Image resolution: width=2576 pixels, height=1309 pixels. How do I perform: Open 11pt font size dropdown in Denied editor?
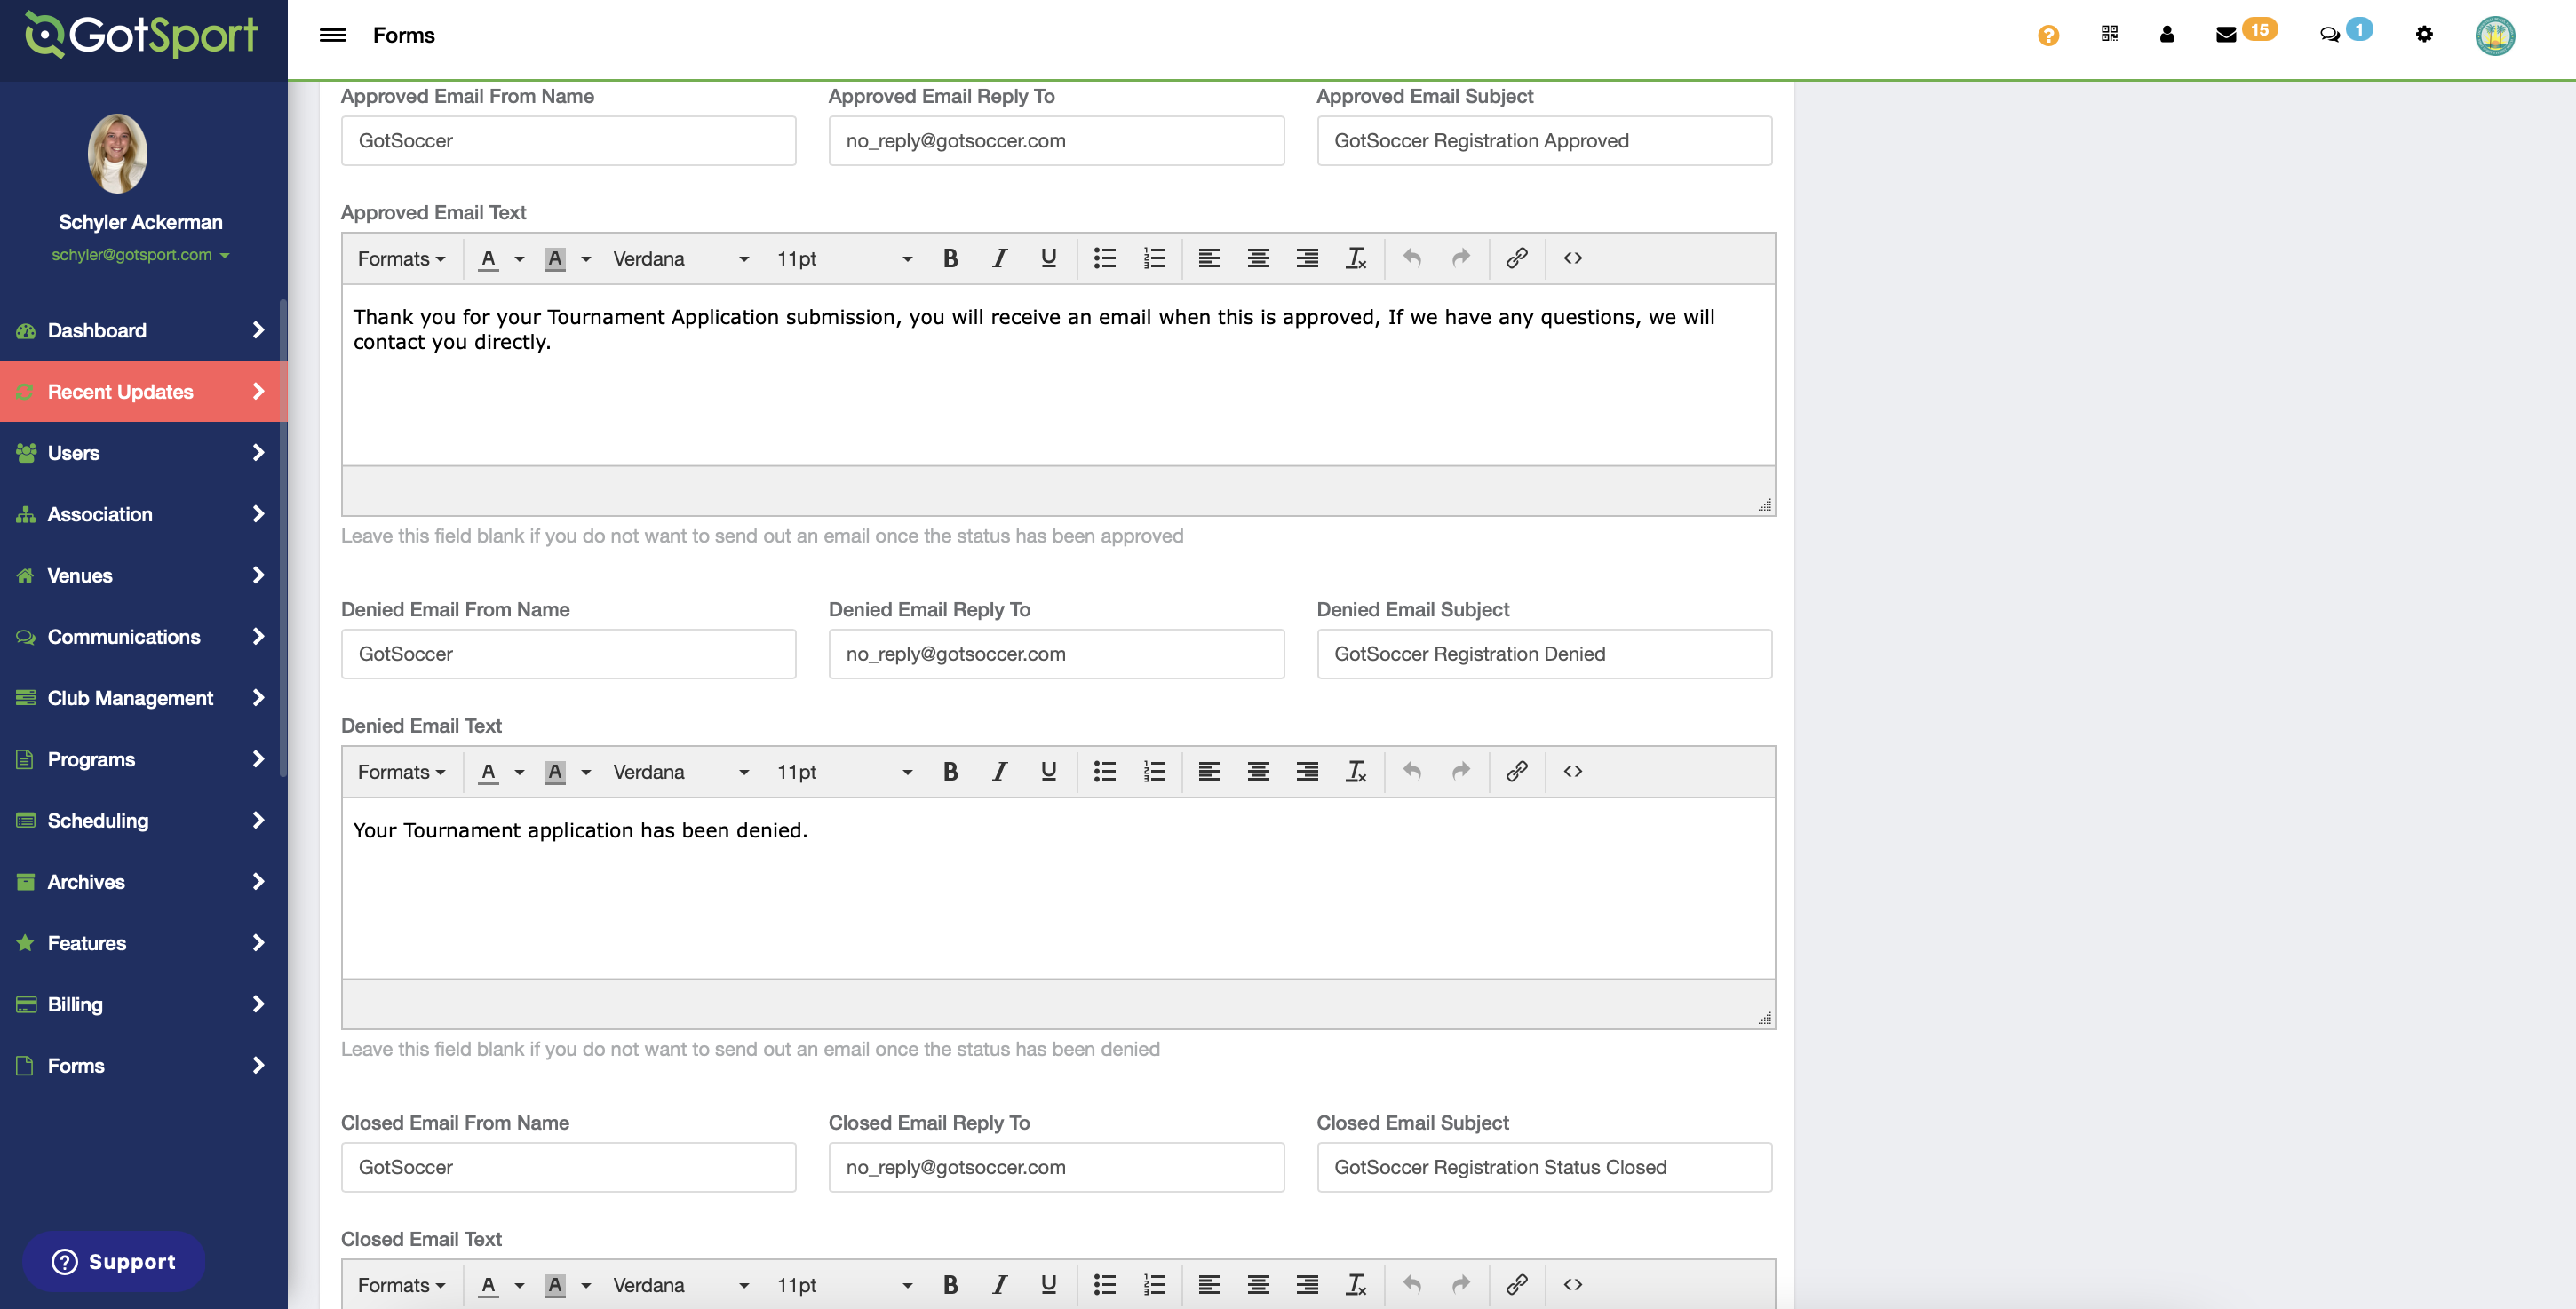coord(844,772)
